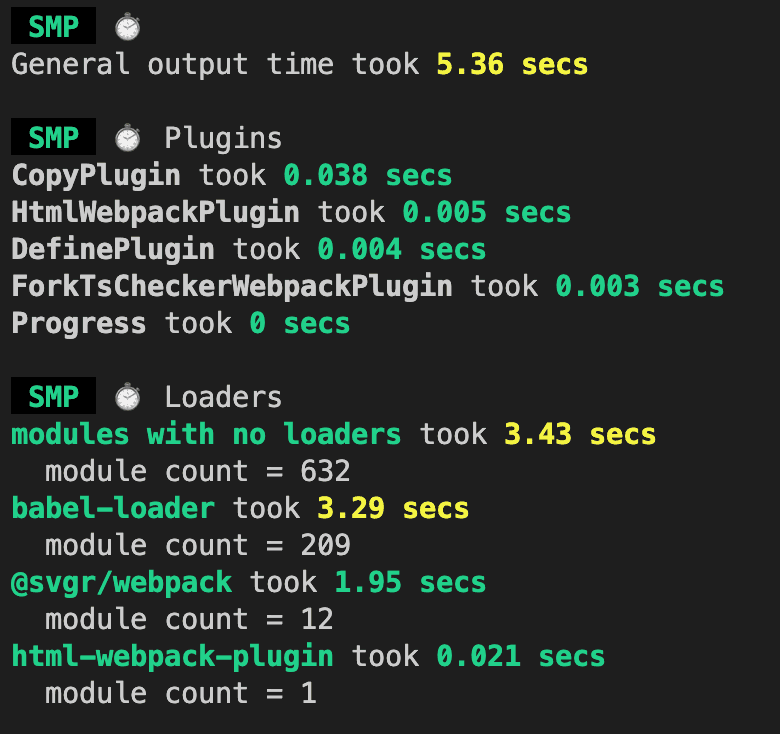Click the SMP badge in the Plugins header
This screenshot has width=780, height=734.
(x=53, y=138)
